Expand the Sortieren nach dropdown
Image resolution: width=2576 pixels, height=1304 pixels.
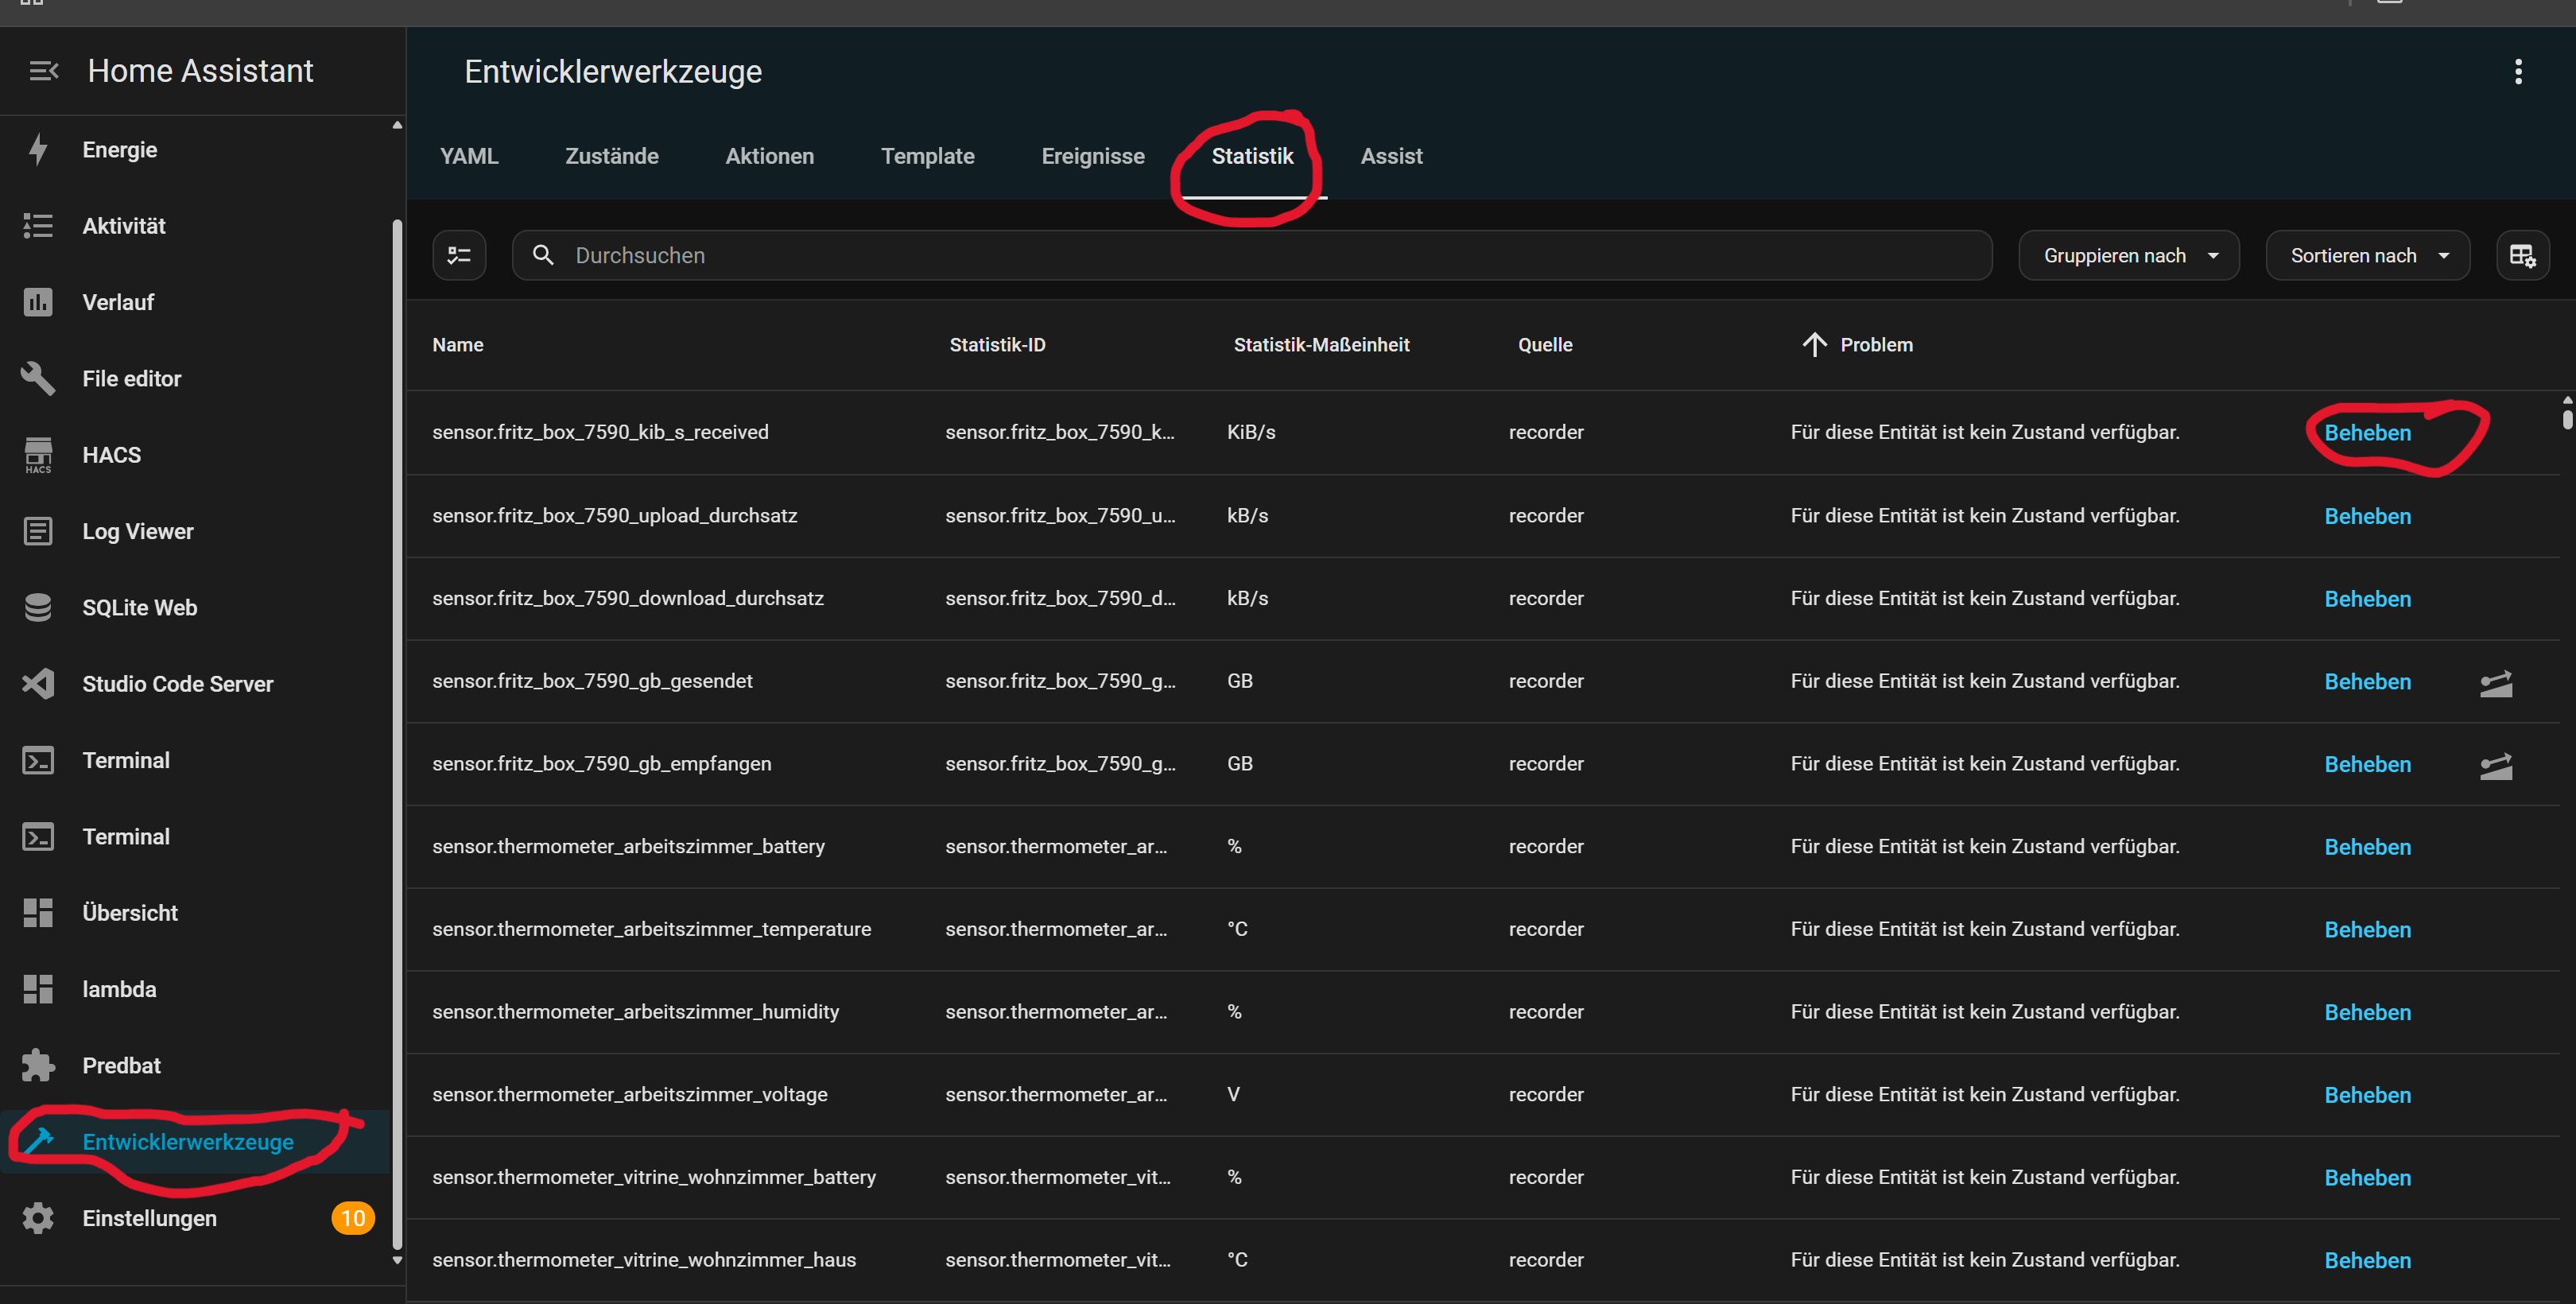click(x=2366, y=256)
